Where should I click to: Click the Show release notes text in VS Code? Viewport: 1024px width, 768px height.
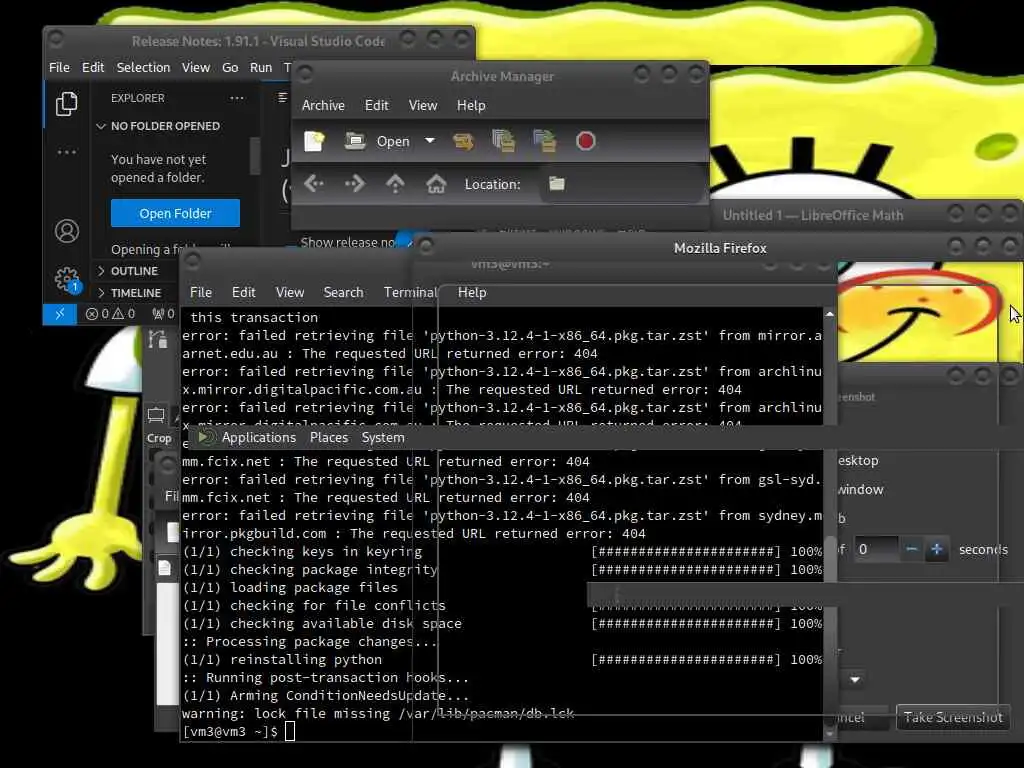click(349, 242)
